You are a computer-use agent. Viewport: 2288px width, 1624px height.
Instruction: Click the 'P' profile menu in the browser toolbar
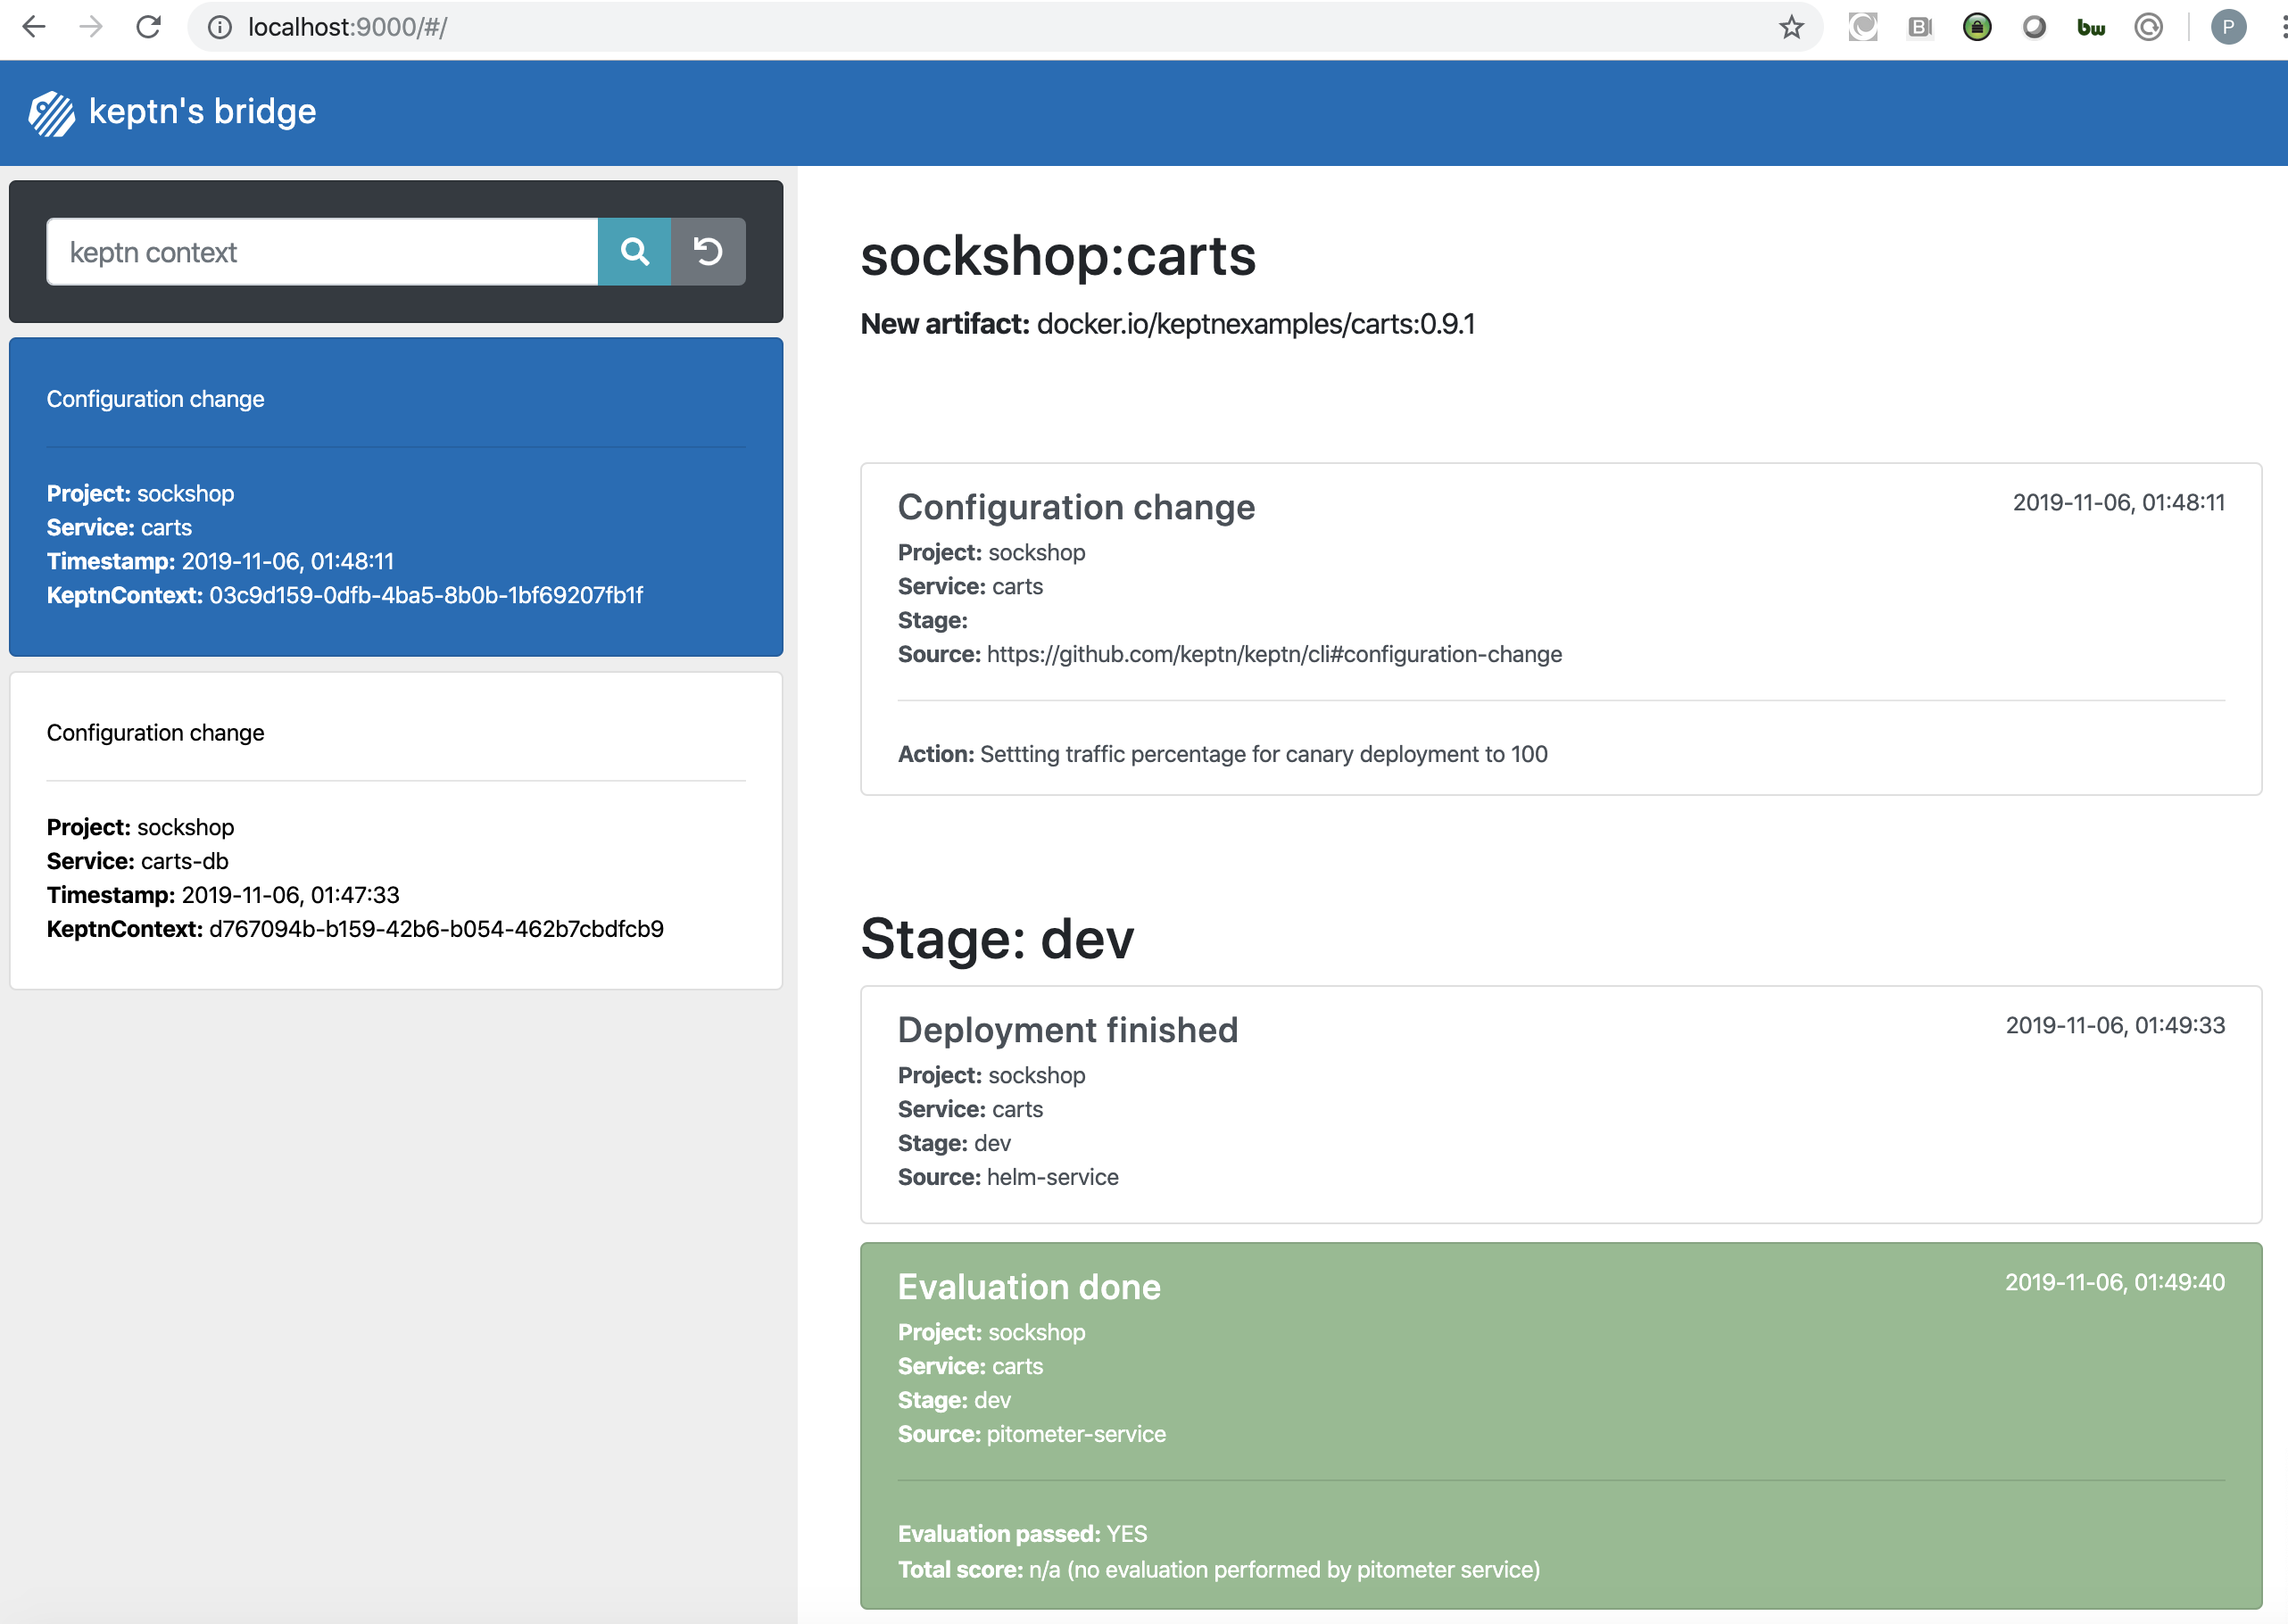click(2228, 27)
